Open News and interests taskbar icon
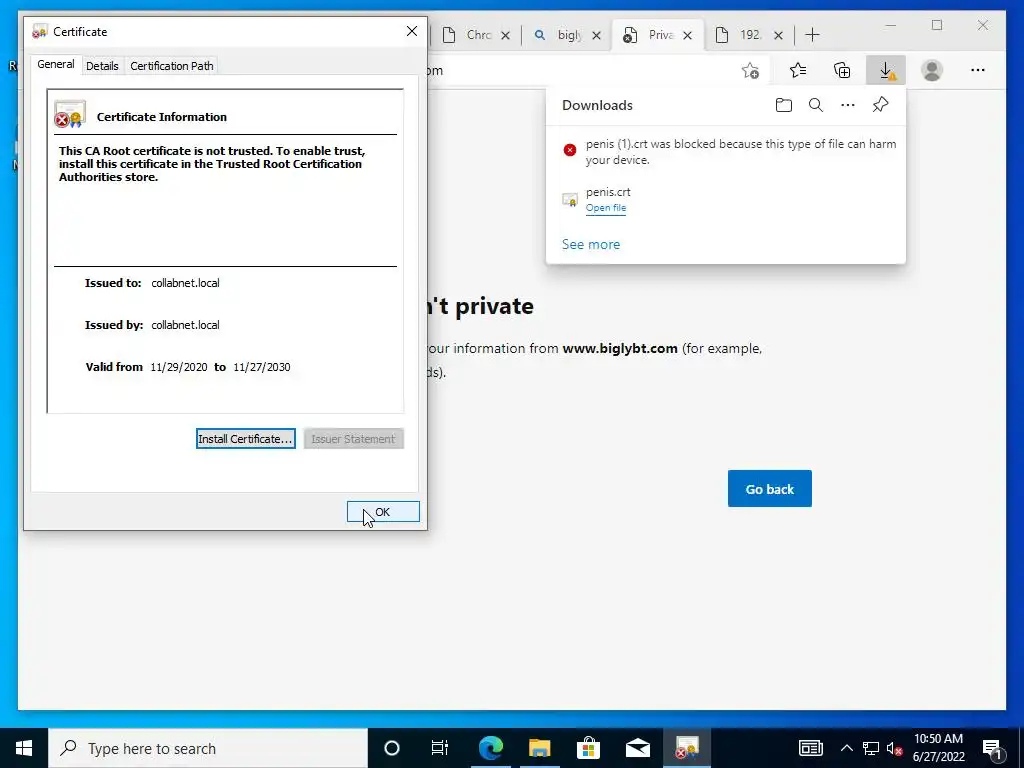1024x768 pixels. [810, 748]
